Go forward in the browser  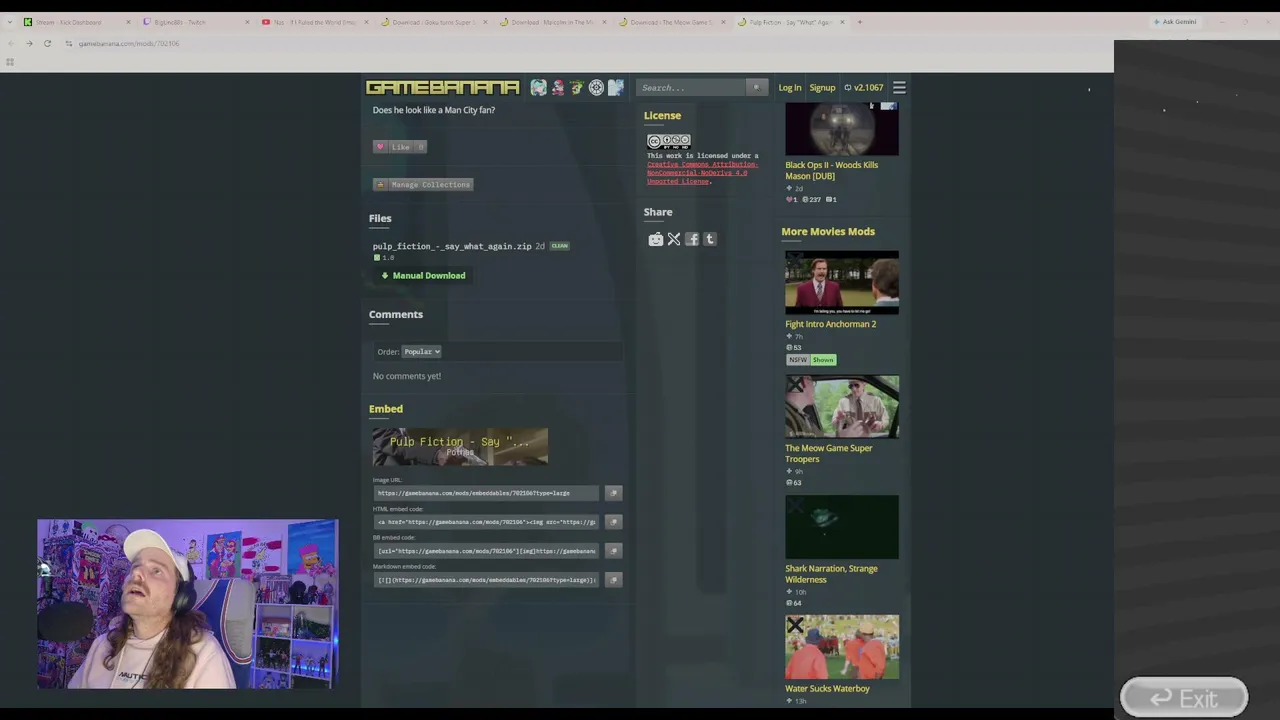29,43
